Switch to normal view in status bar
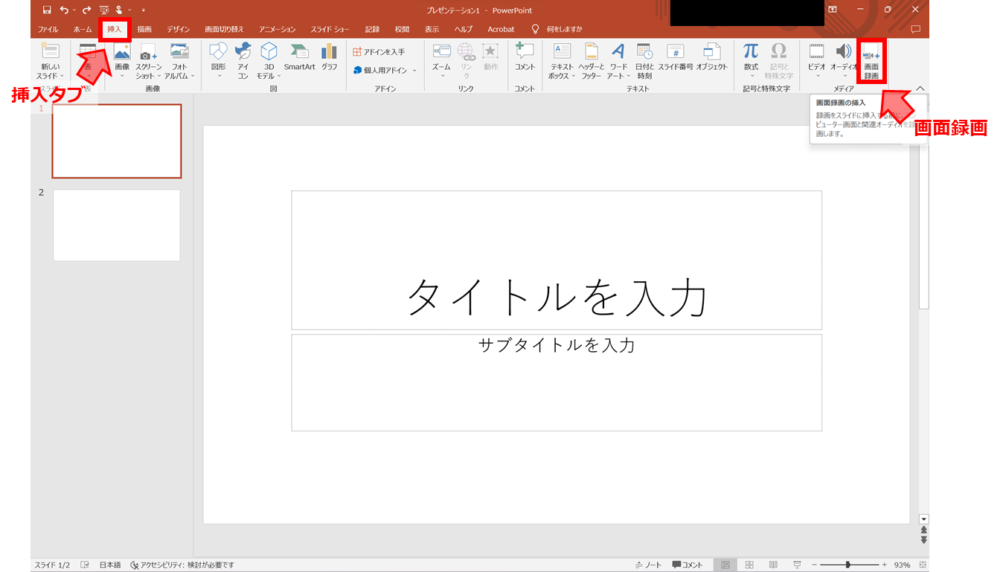The image size is (1000, 572). tap(725, 565)
